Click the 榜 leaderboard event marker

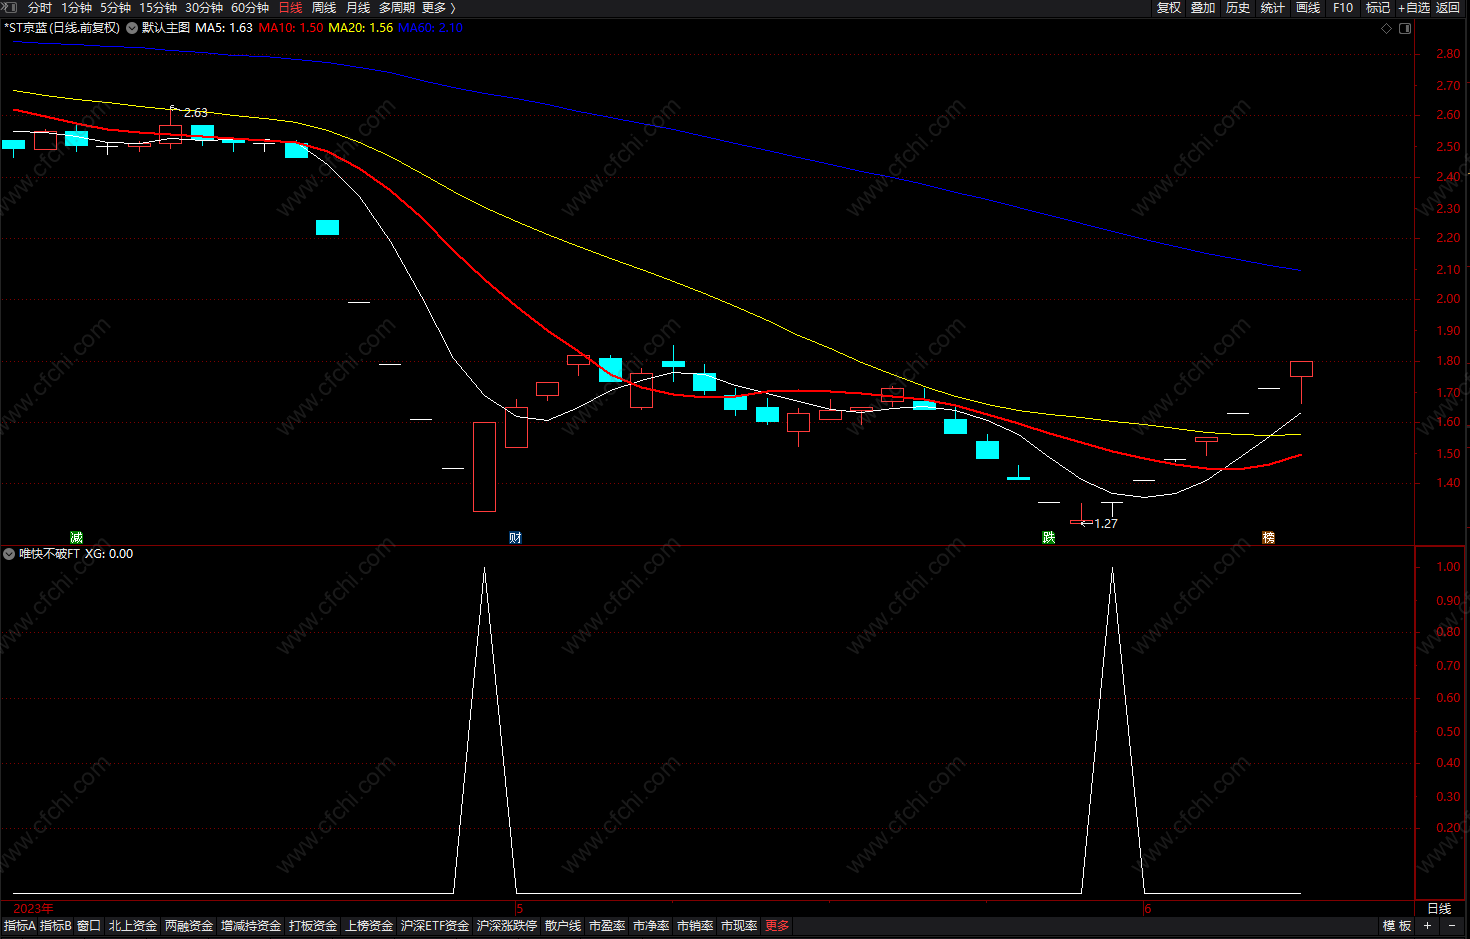click(1268, 538)
